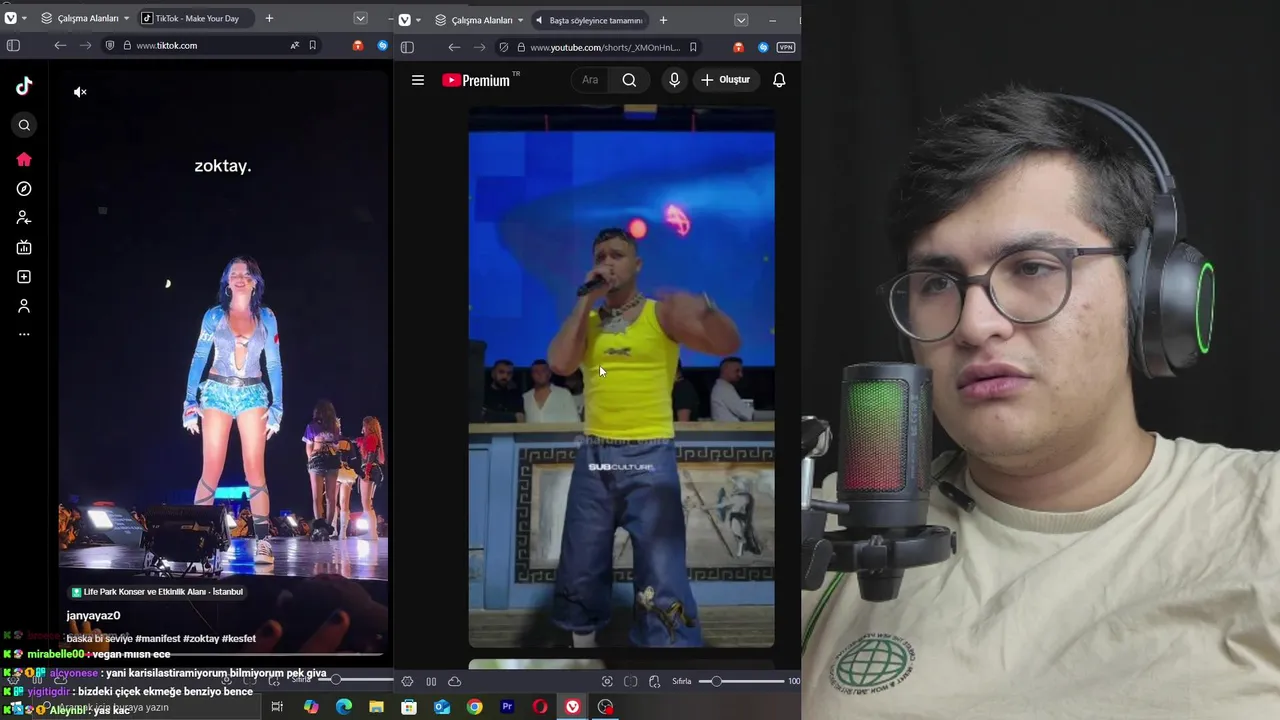Viewport: 1280px width, 720px height.
Task: Capture page icon in YouTube status bar
Action: (x=607, y=681)
